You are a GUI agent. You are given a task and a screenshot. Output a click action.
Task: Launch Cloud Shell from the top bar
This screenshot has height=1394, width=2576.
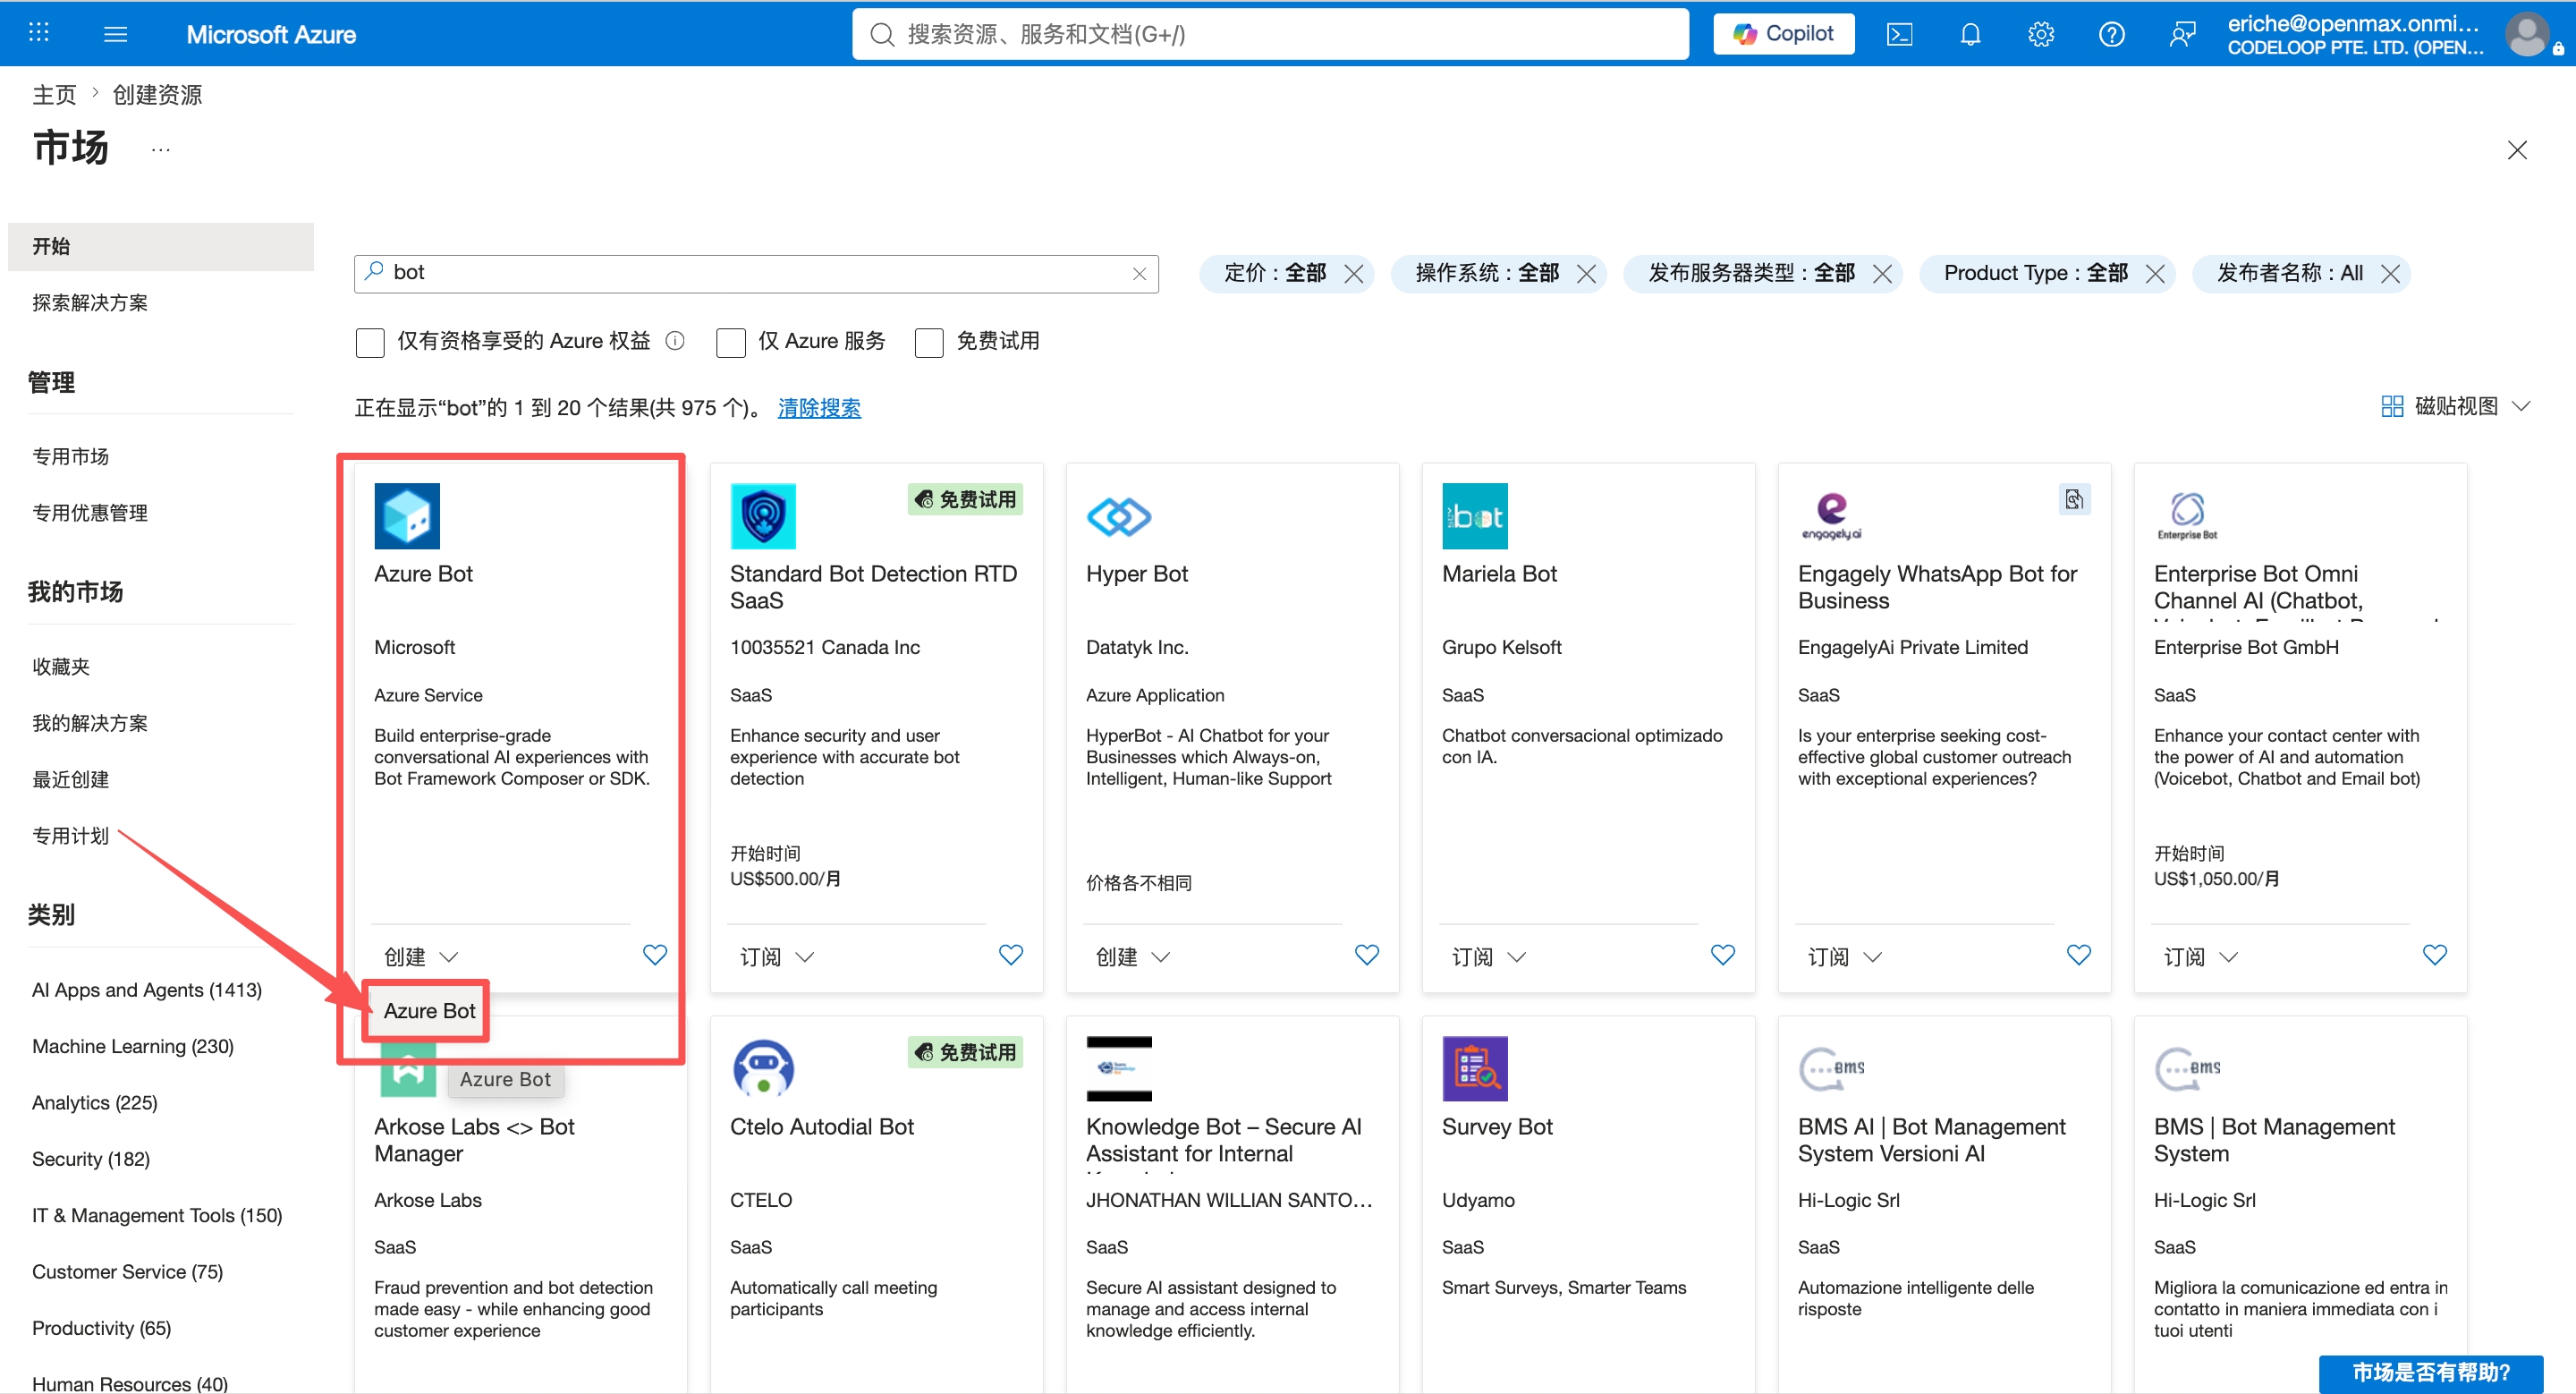[1899, 34]
